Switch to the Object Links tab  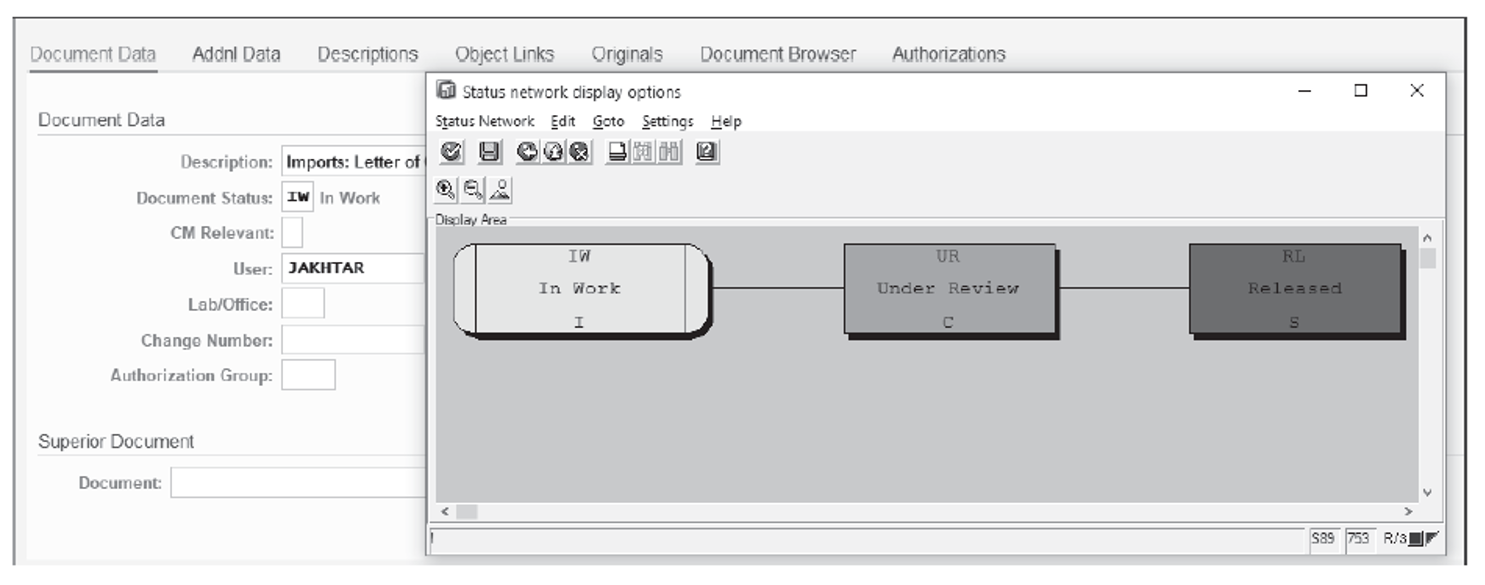[505, 54]
